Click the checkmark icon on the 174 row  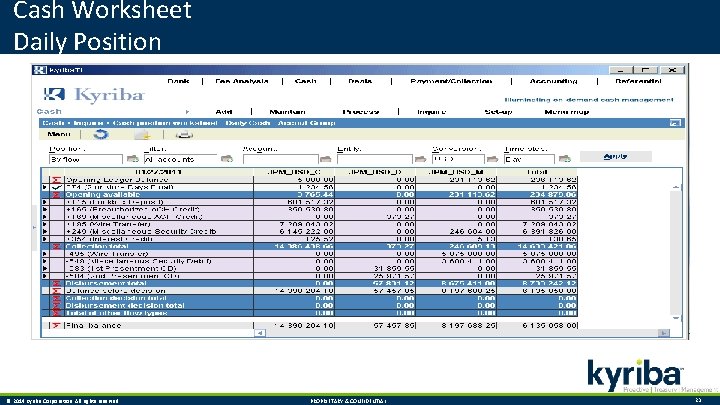tap(56, 187)
